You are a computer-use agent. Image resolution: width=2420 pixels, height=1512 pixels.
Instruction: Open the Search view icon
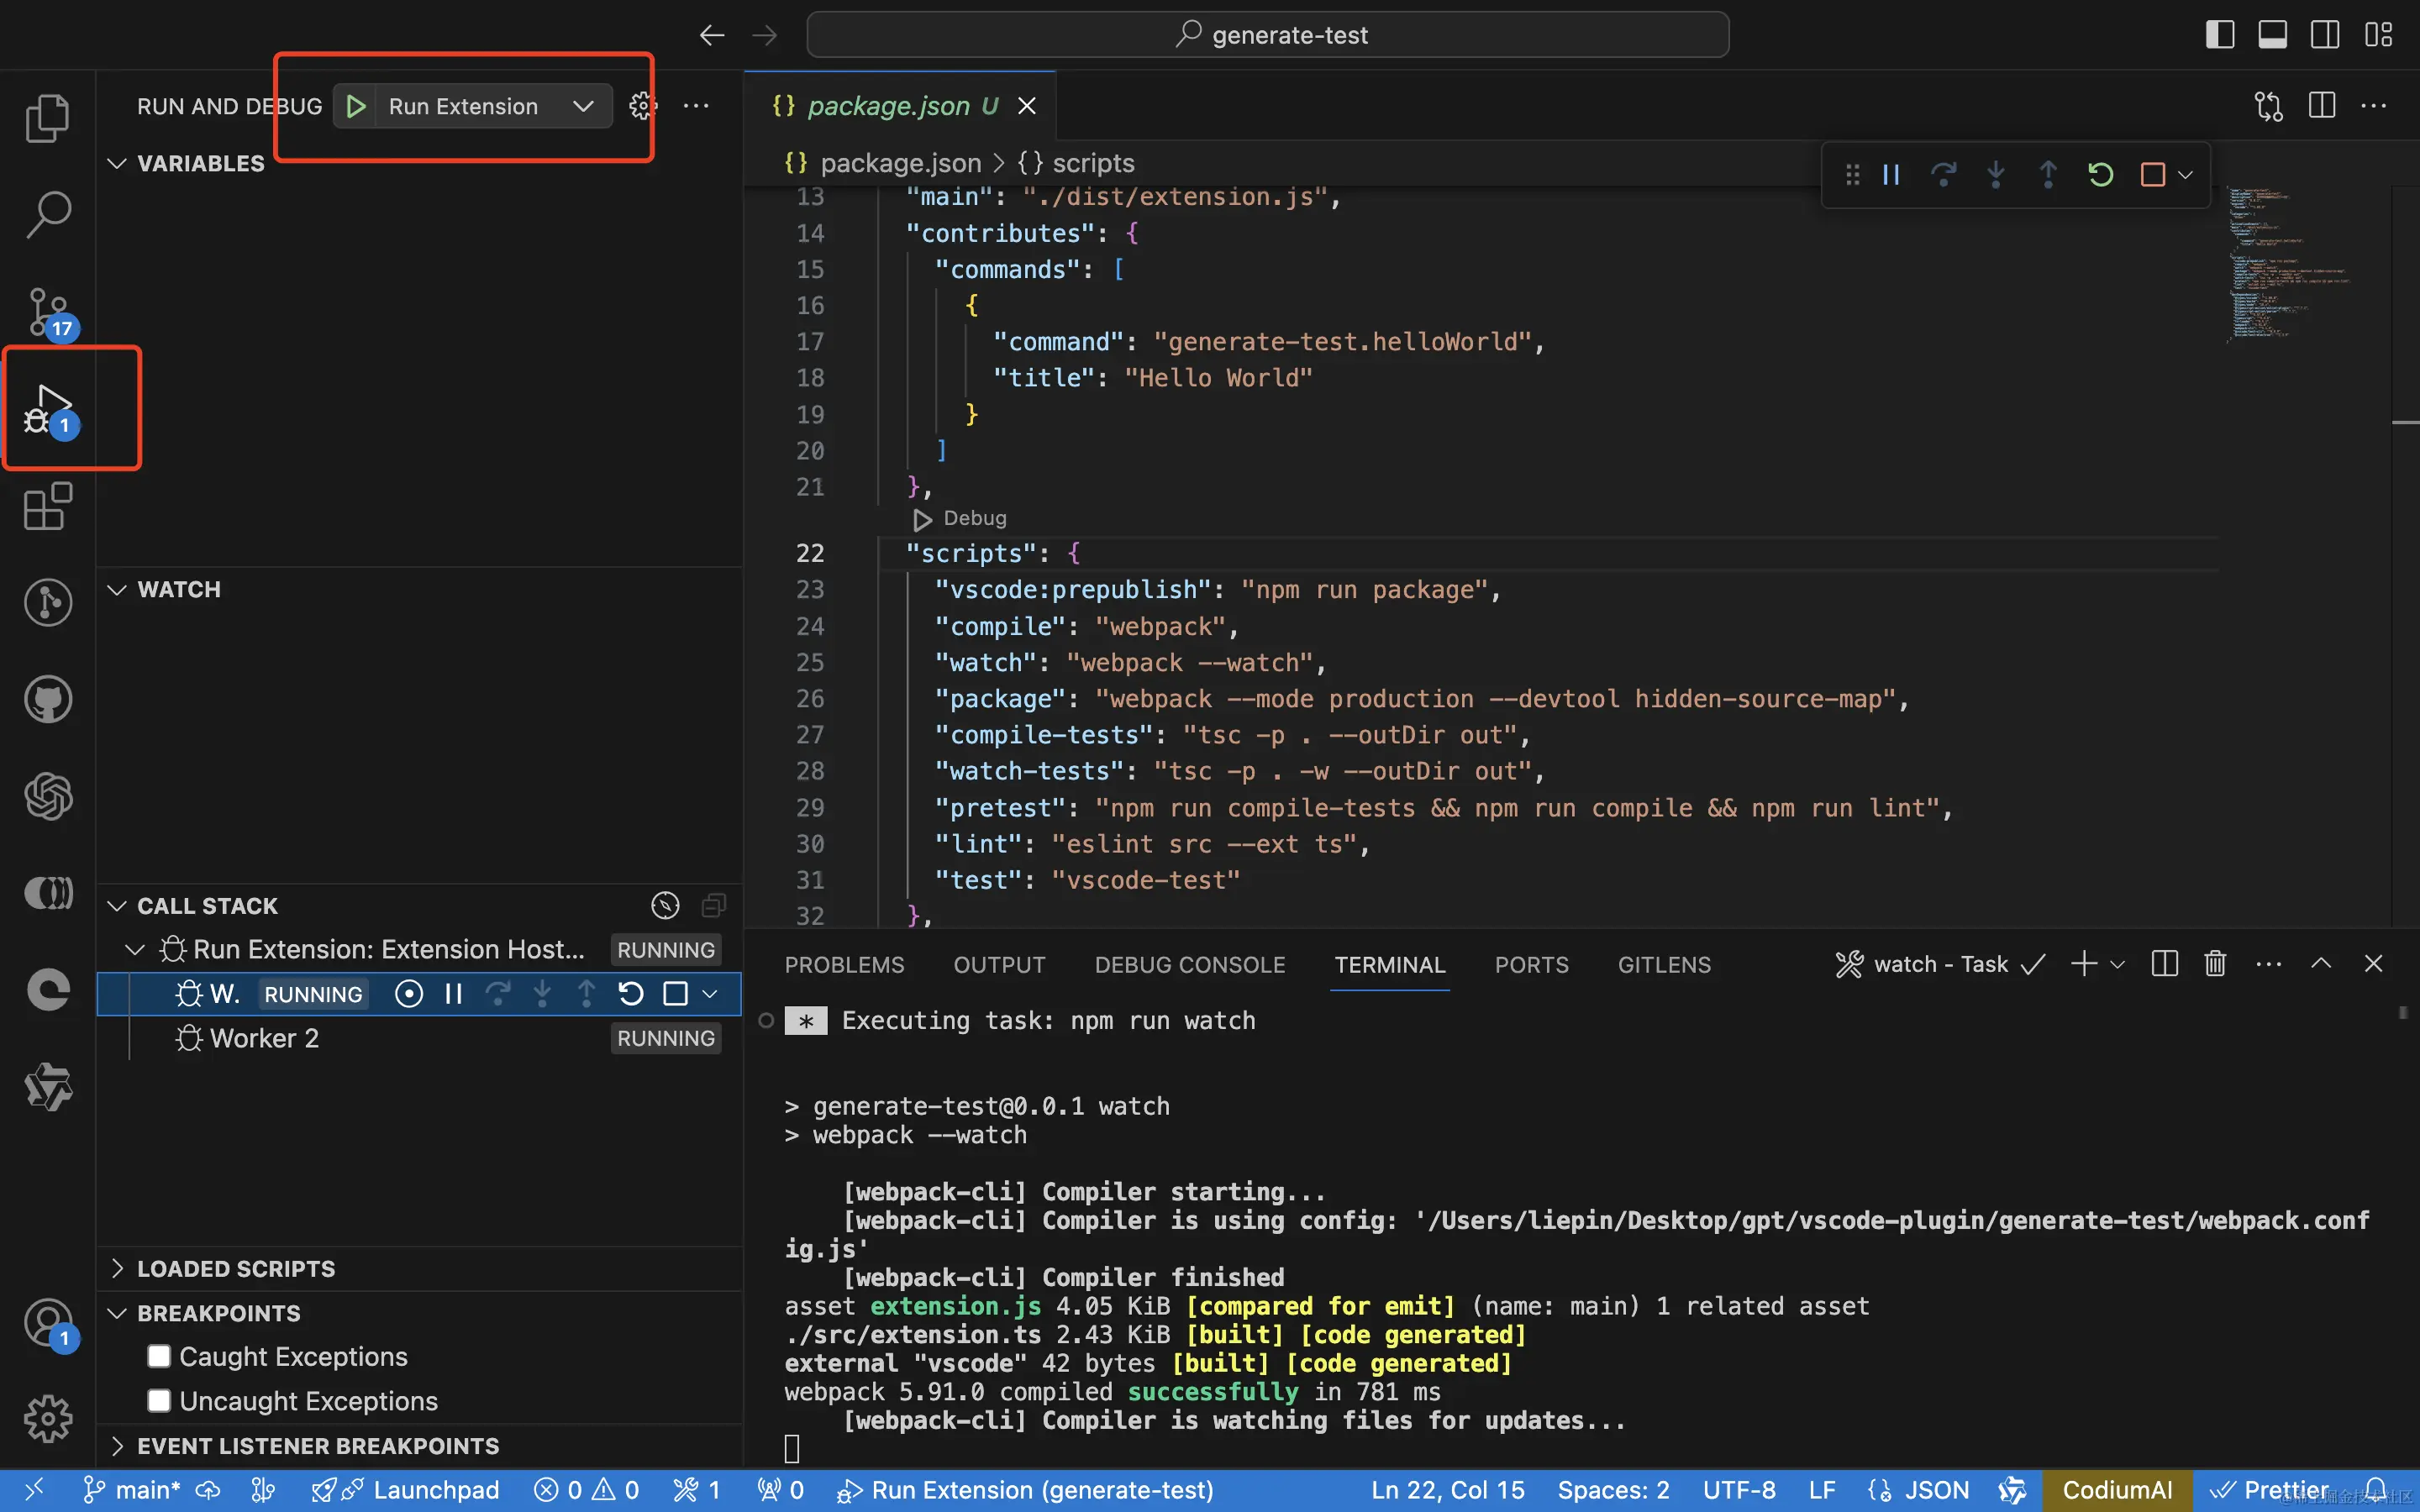(x=47, y=214)
